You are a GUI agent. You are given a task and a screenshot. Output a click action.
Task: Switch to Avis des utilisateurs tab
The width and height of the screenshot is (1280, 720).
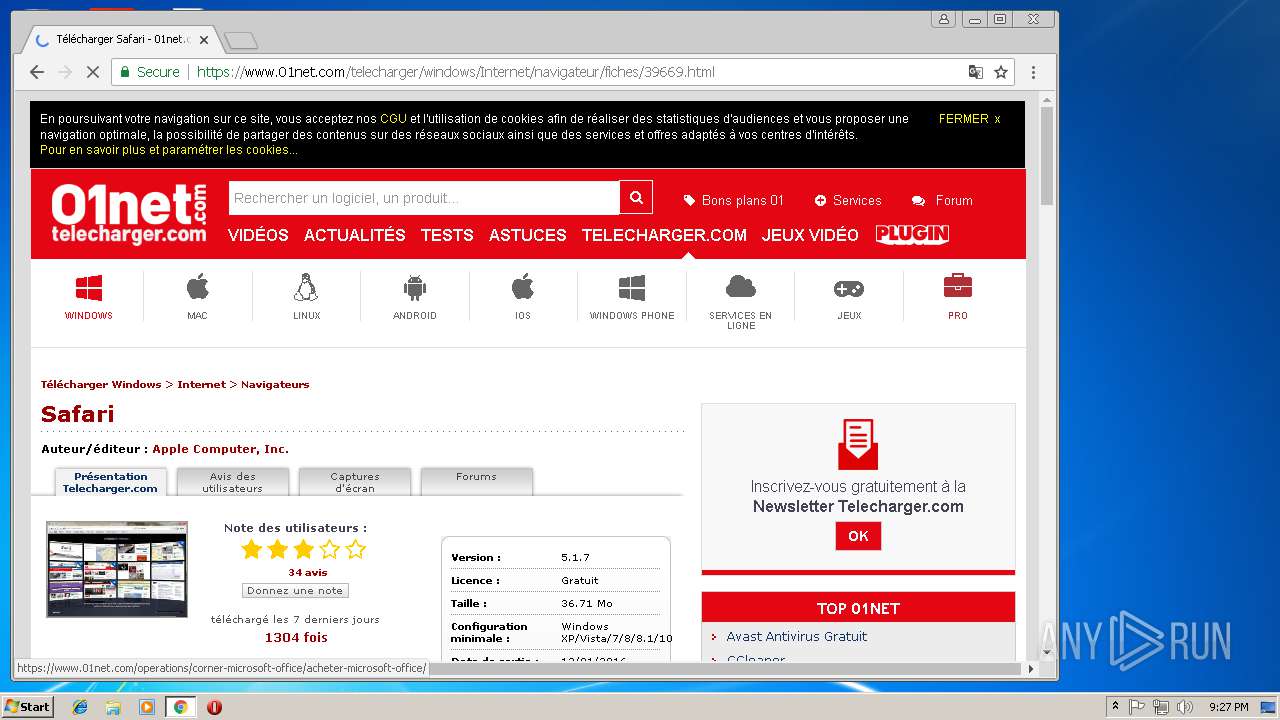(x=233, y=482)
